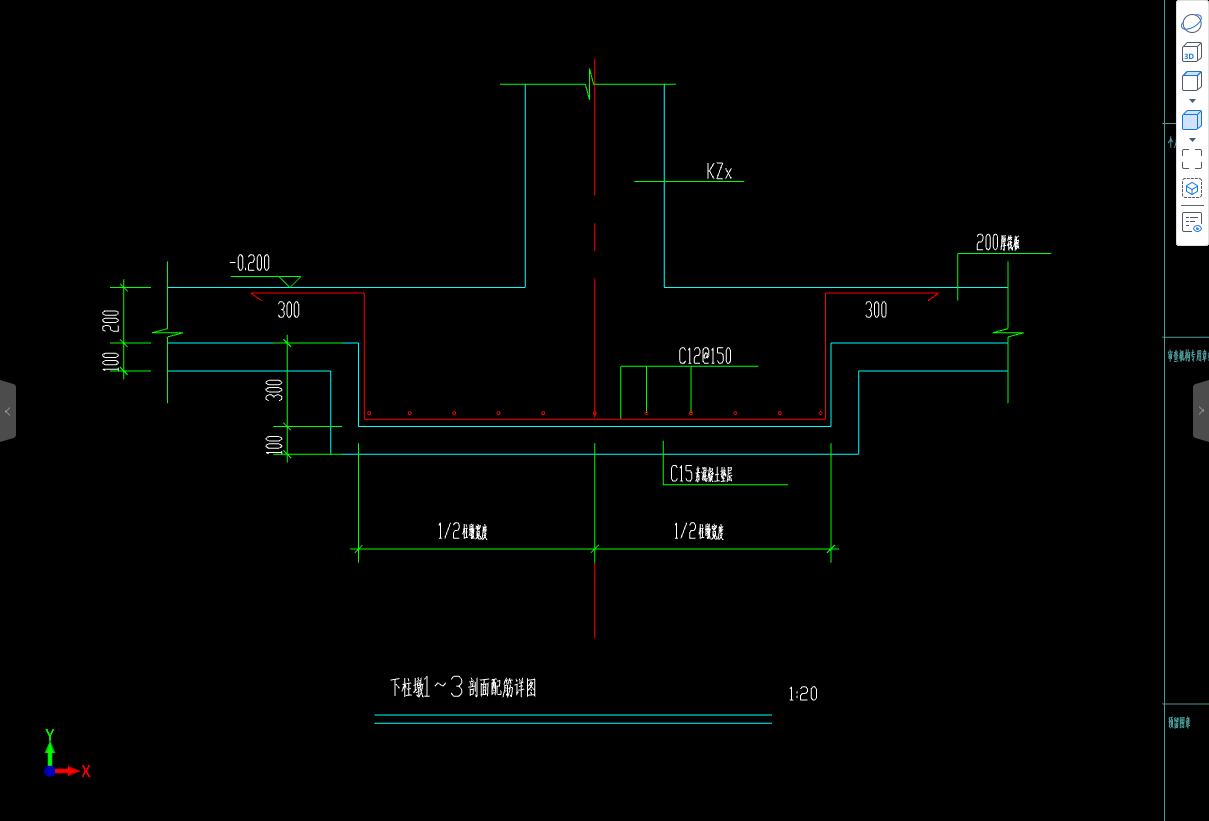Viewport: 1209px width, 821px height.
Task: Click the left 300 dimension under -0.200
Action: tap(288, 310)
